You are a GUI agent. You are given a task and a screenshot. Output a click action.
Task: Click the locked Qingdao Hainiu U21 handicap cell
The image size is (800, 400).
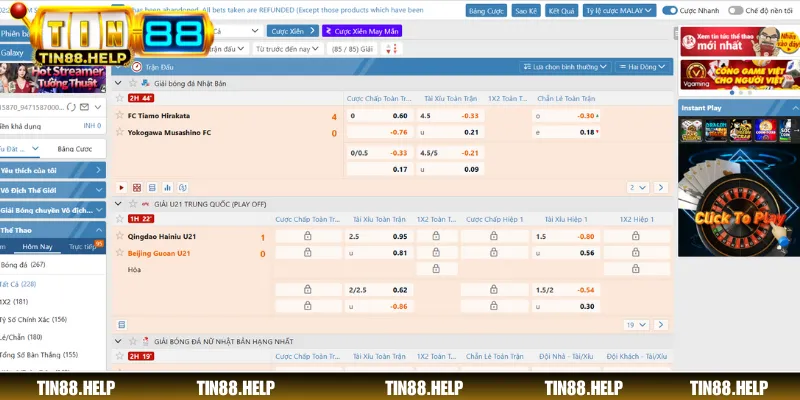click(308, 236)
